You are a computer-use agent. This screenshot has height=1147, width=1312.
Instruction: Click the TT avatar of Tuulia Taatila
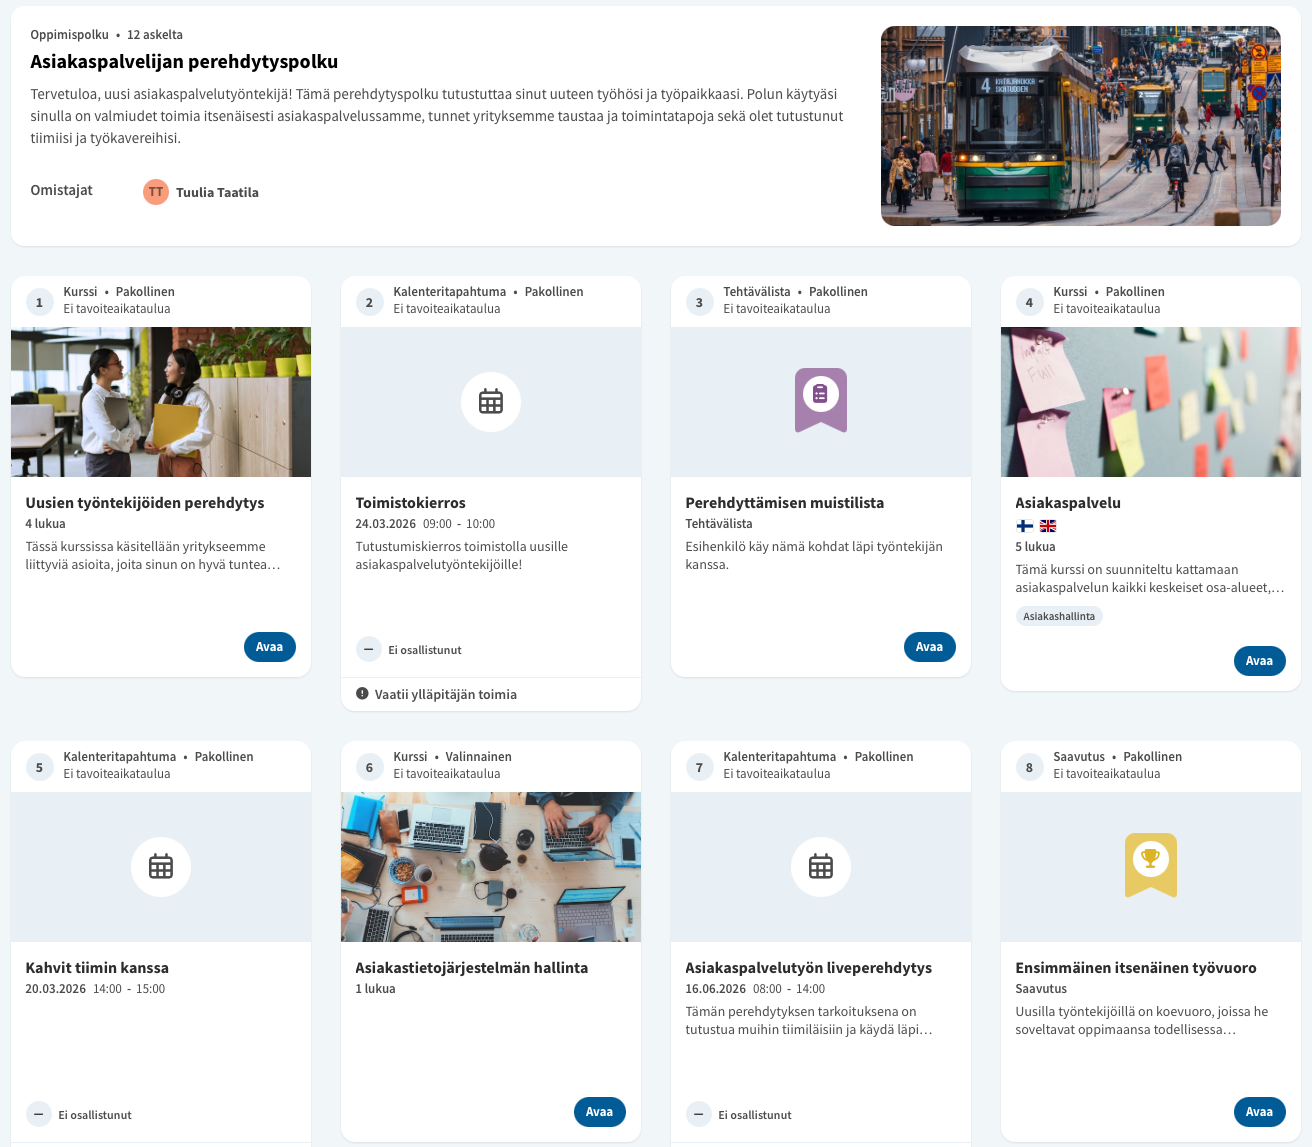point(156,192)
